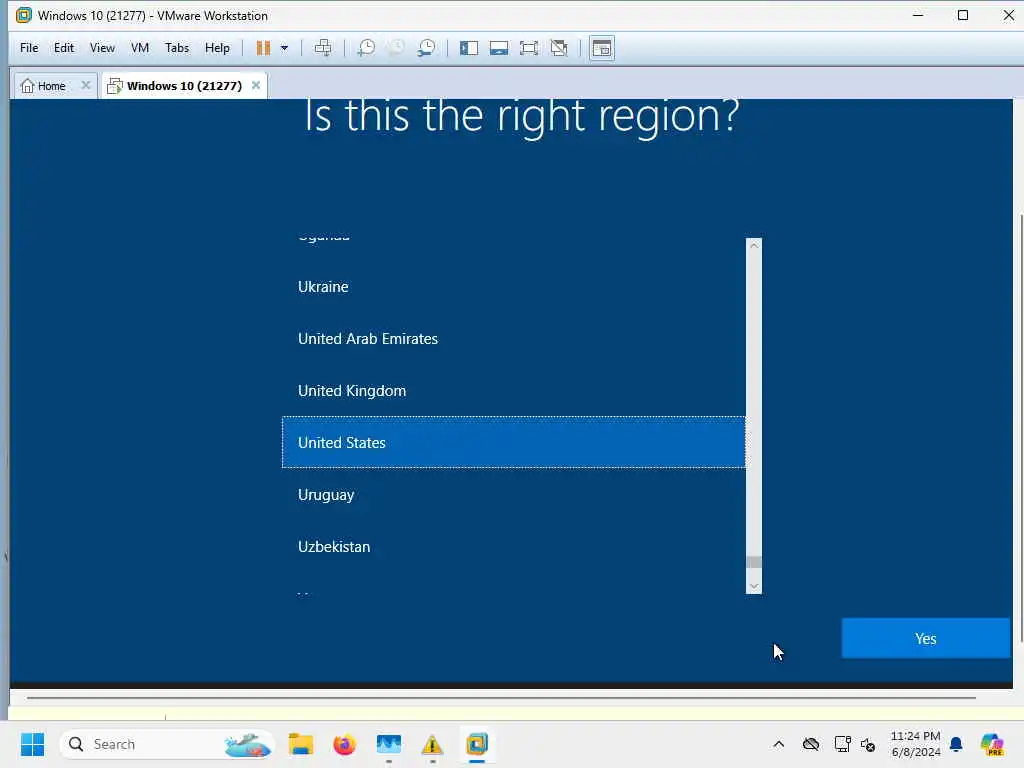Click the region list scroll up arrow
This screenshot has width=1024, height=768.
(754, 246)
